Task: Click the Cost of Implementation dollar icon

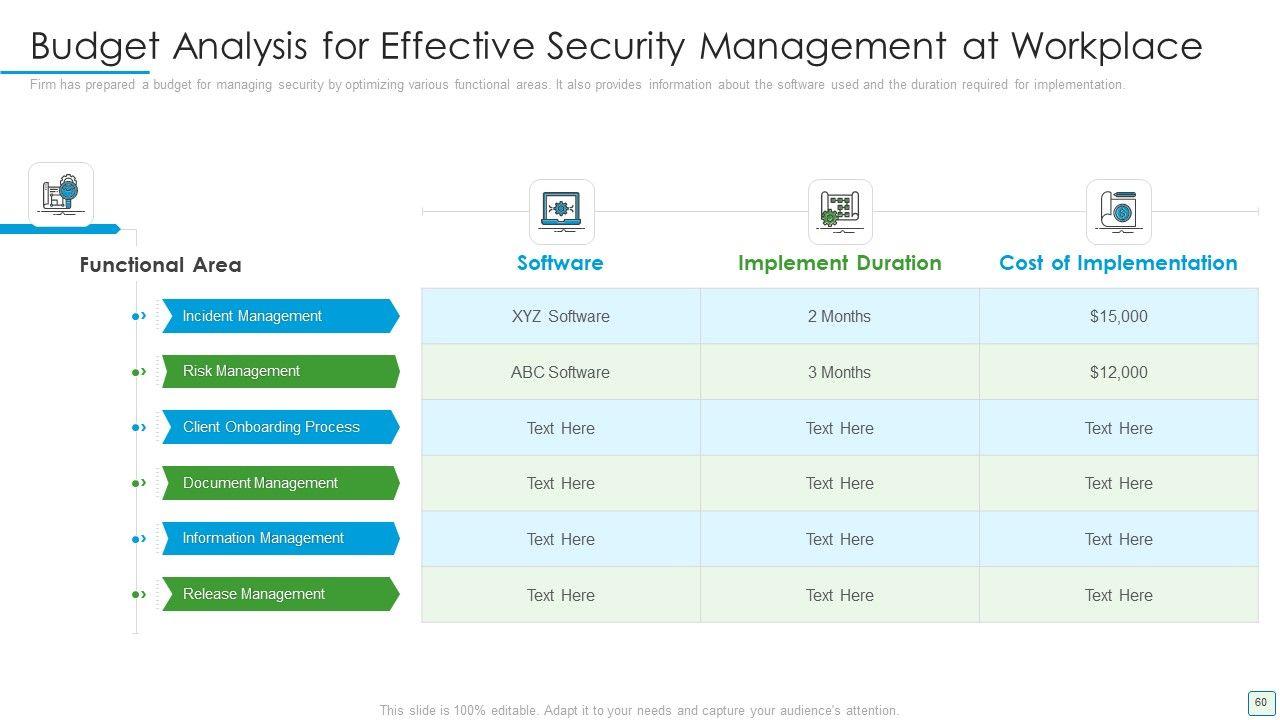Action: click(1118, 211)
